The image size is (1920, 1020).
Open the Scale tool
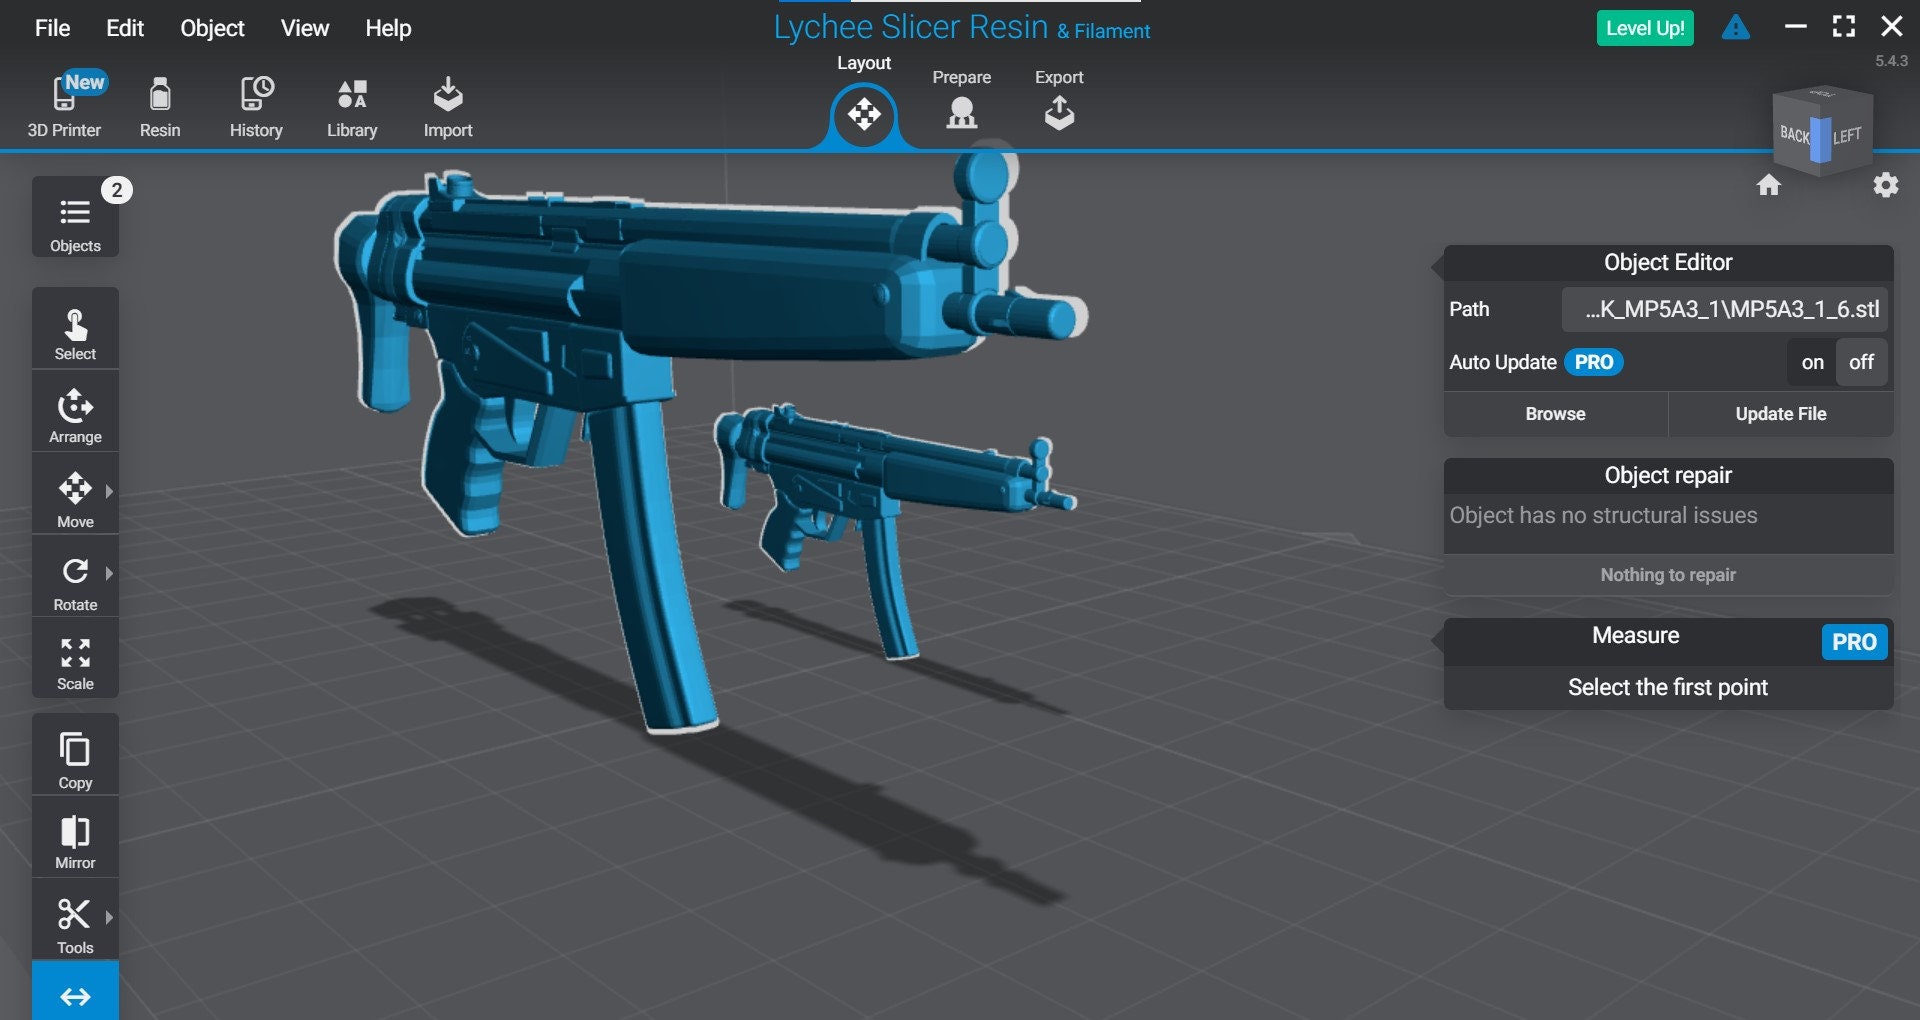click(x=74, y=658)
